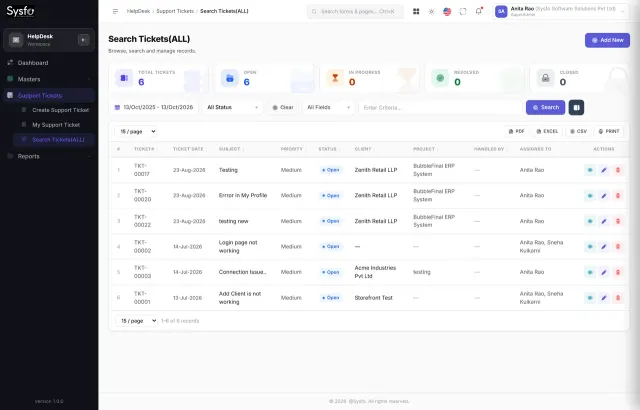Open the bottom 15 / page dropdown

(136, 321)
